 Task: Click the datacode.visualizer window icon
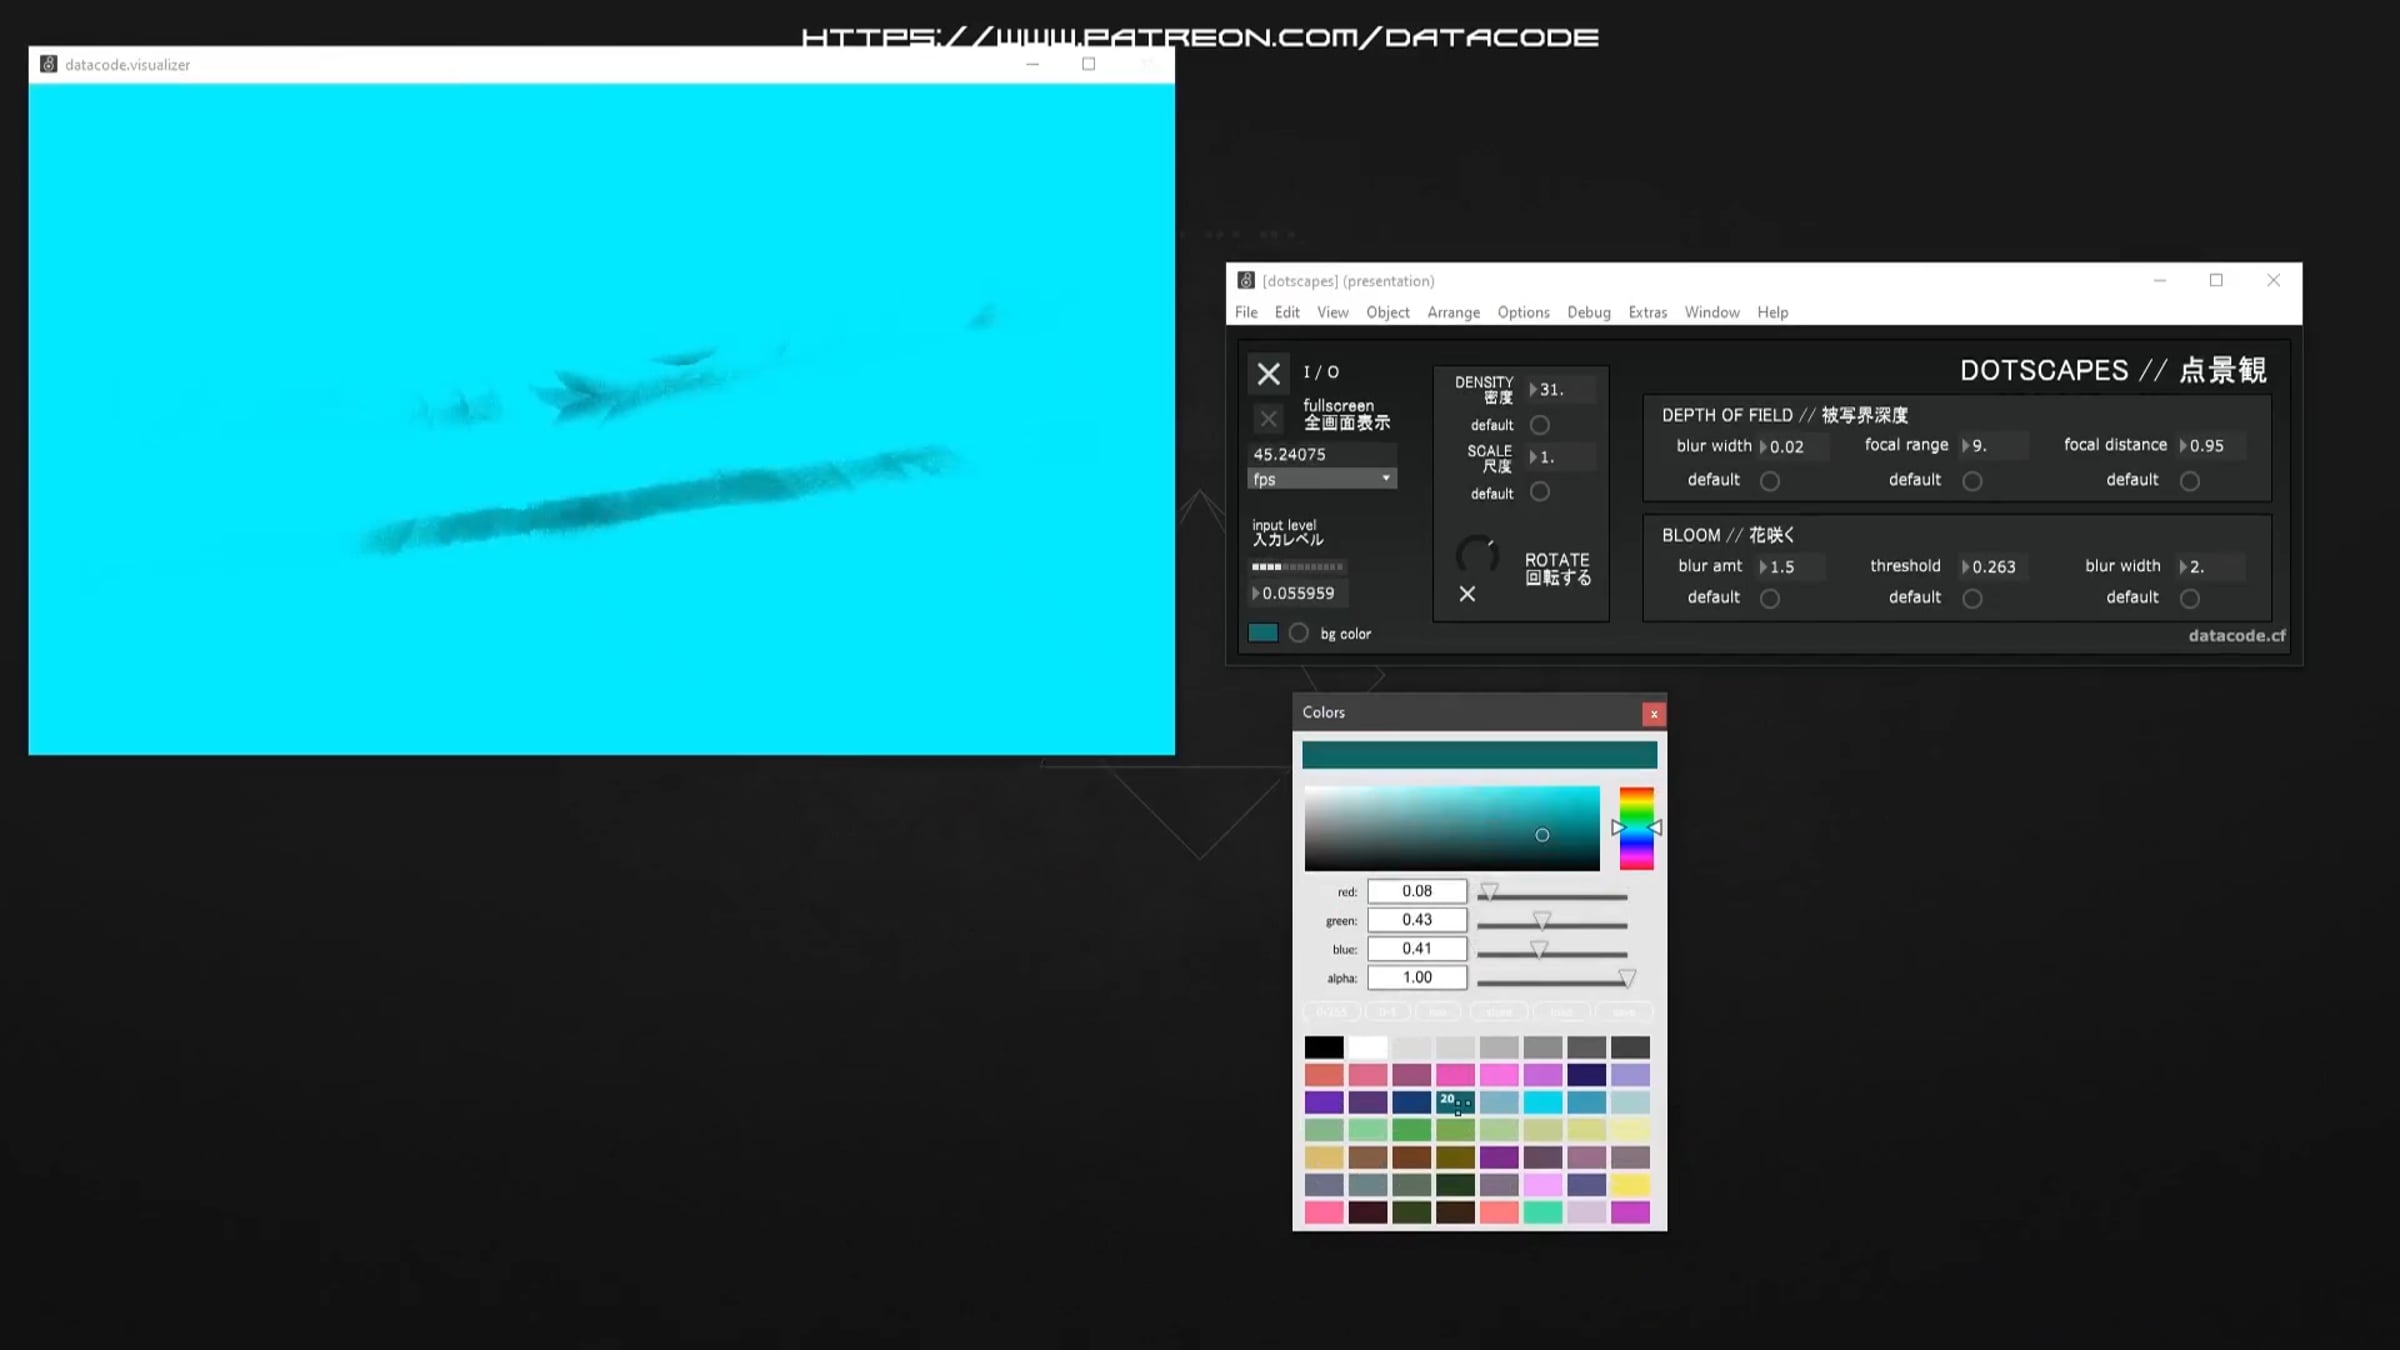[48, 64]
